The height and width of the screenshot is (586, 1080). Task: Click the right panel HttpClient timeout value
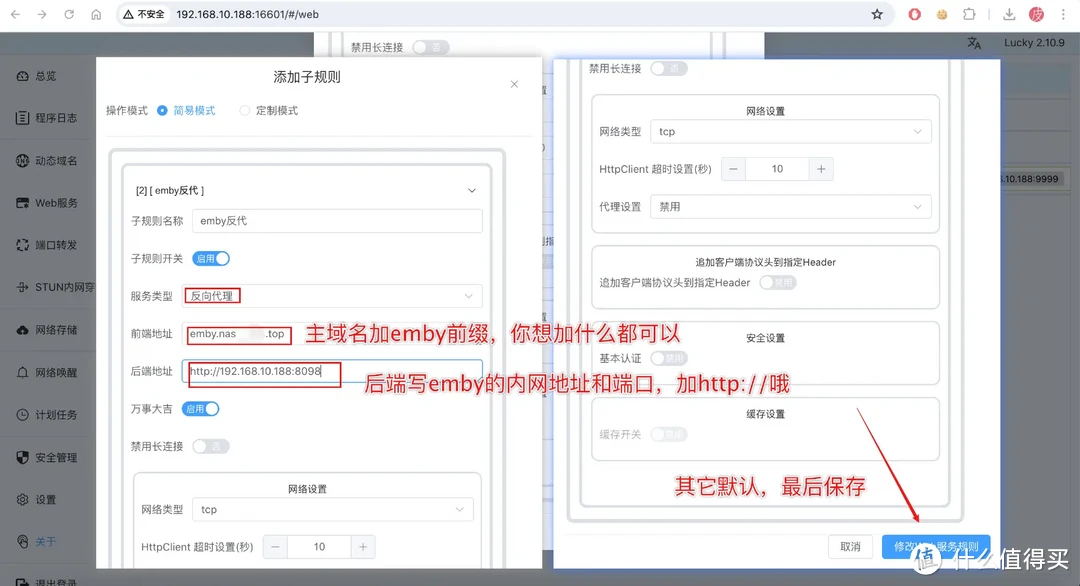point(777,169)
